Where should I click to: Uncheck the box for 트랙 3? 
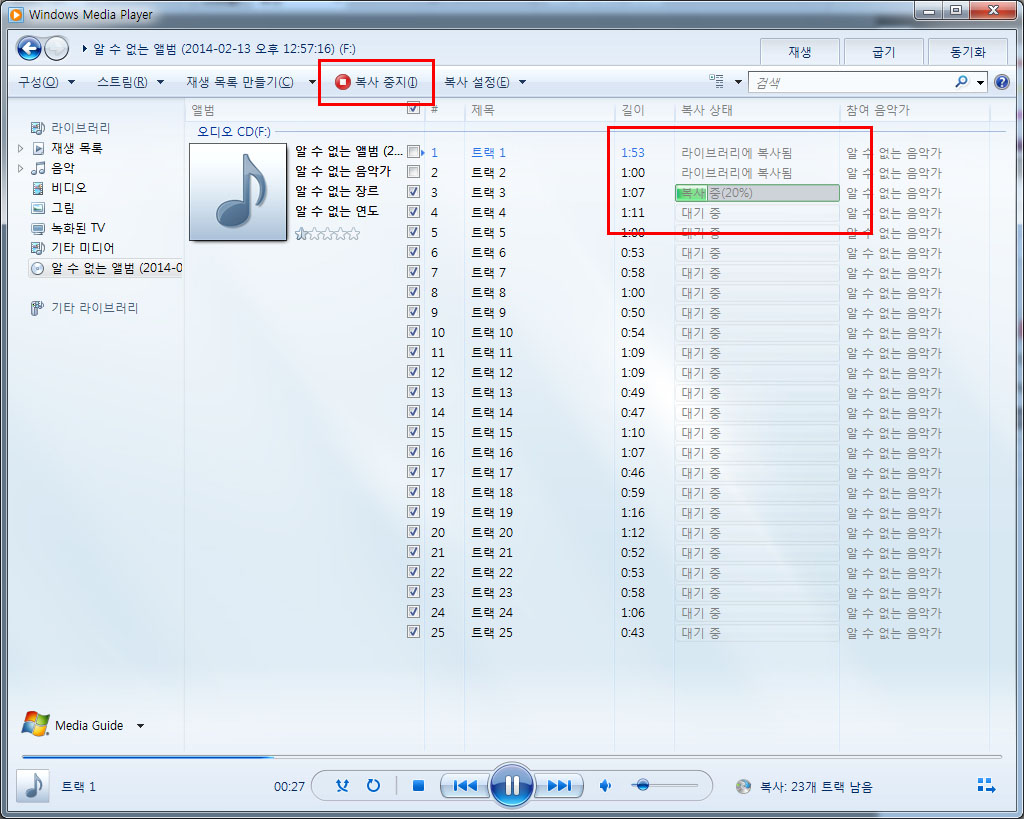[x=413, y=191]
